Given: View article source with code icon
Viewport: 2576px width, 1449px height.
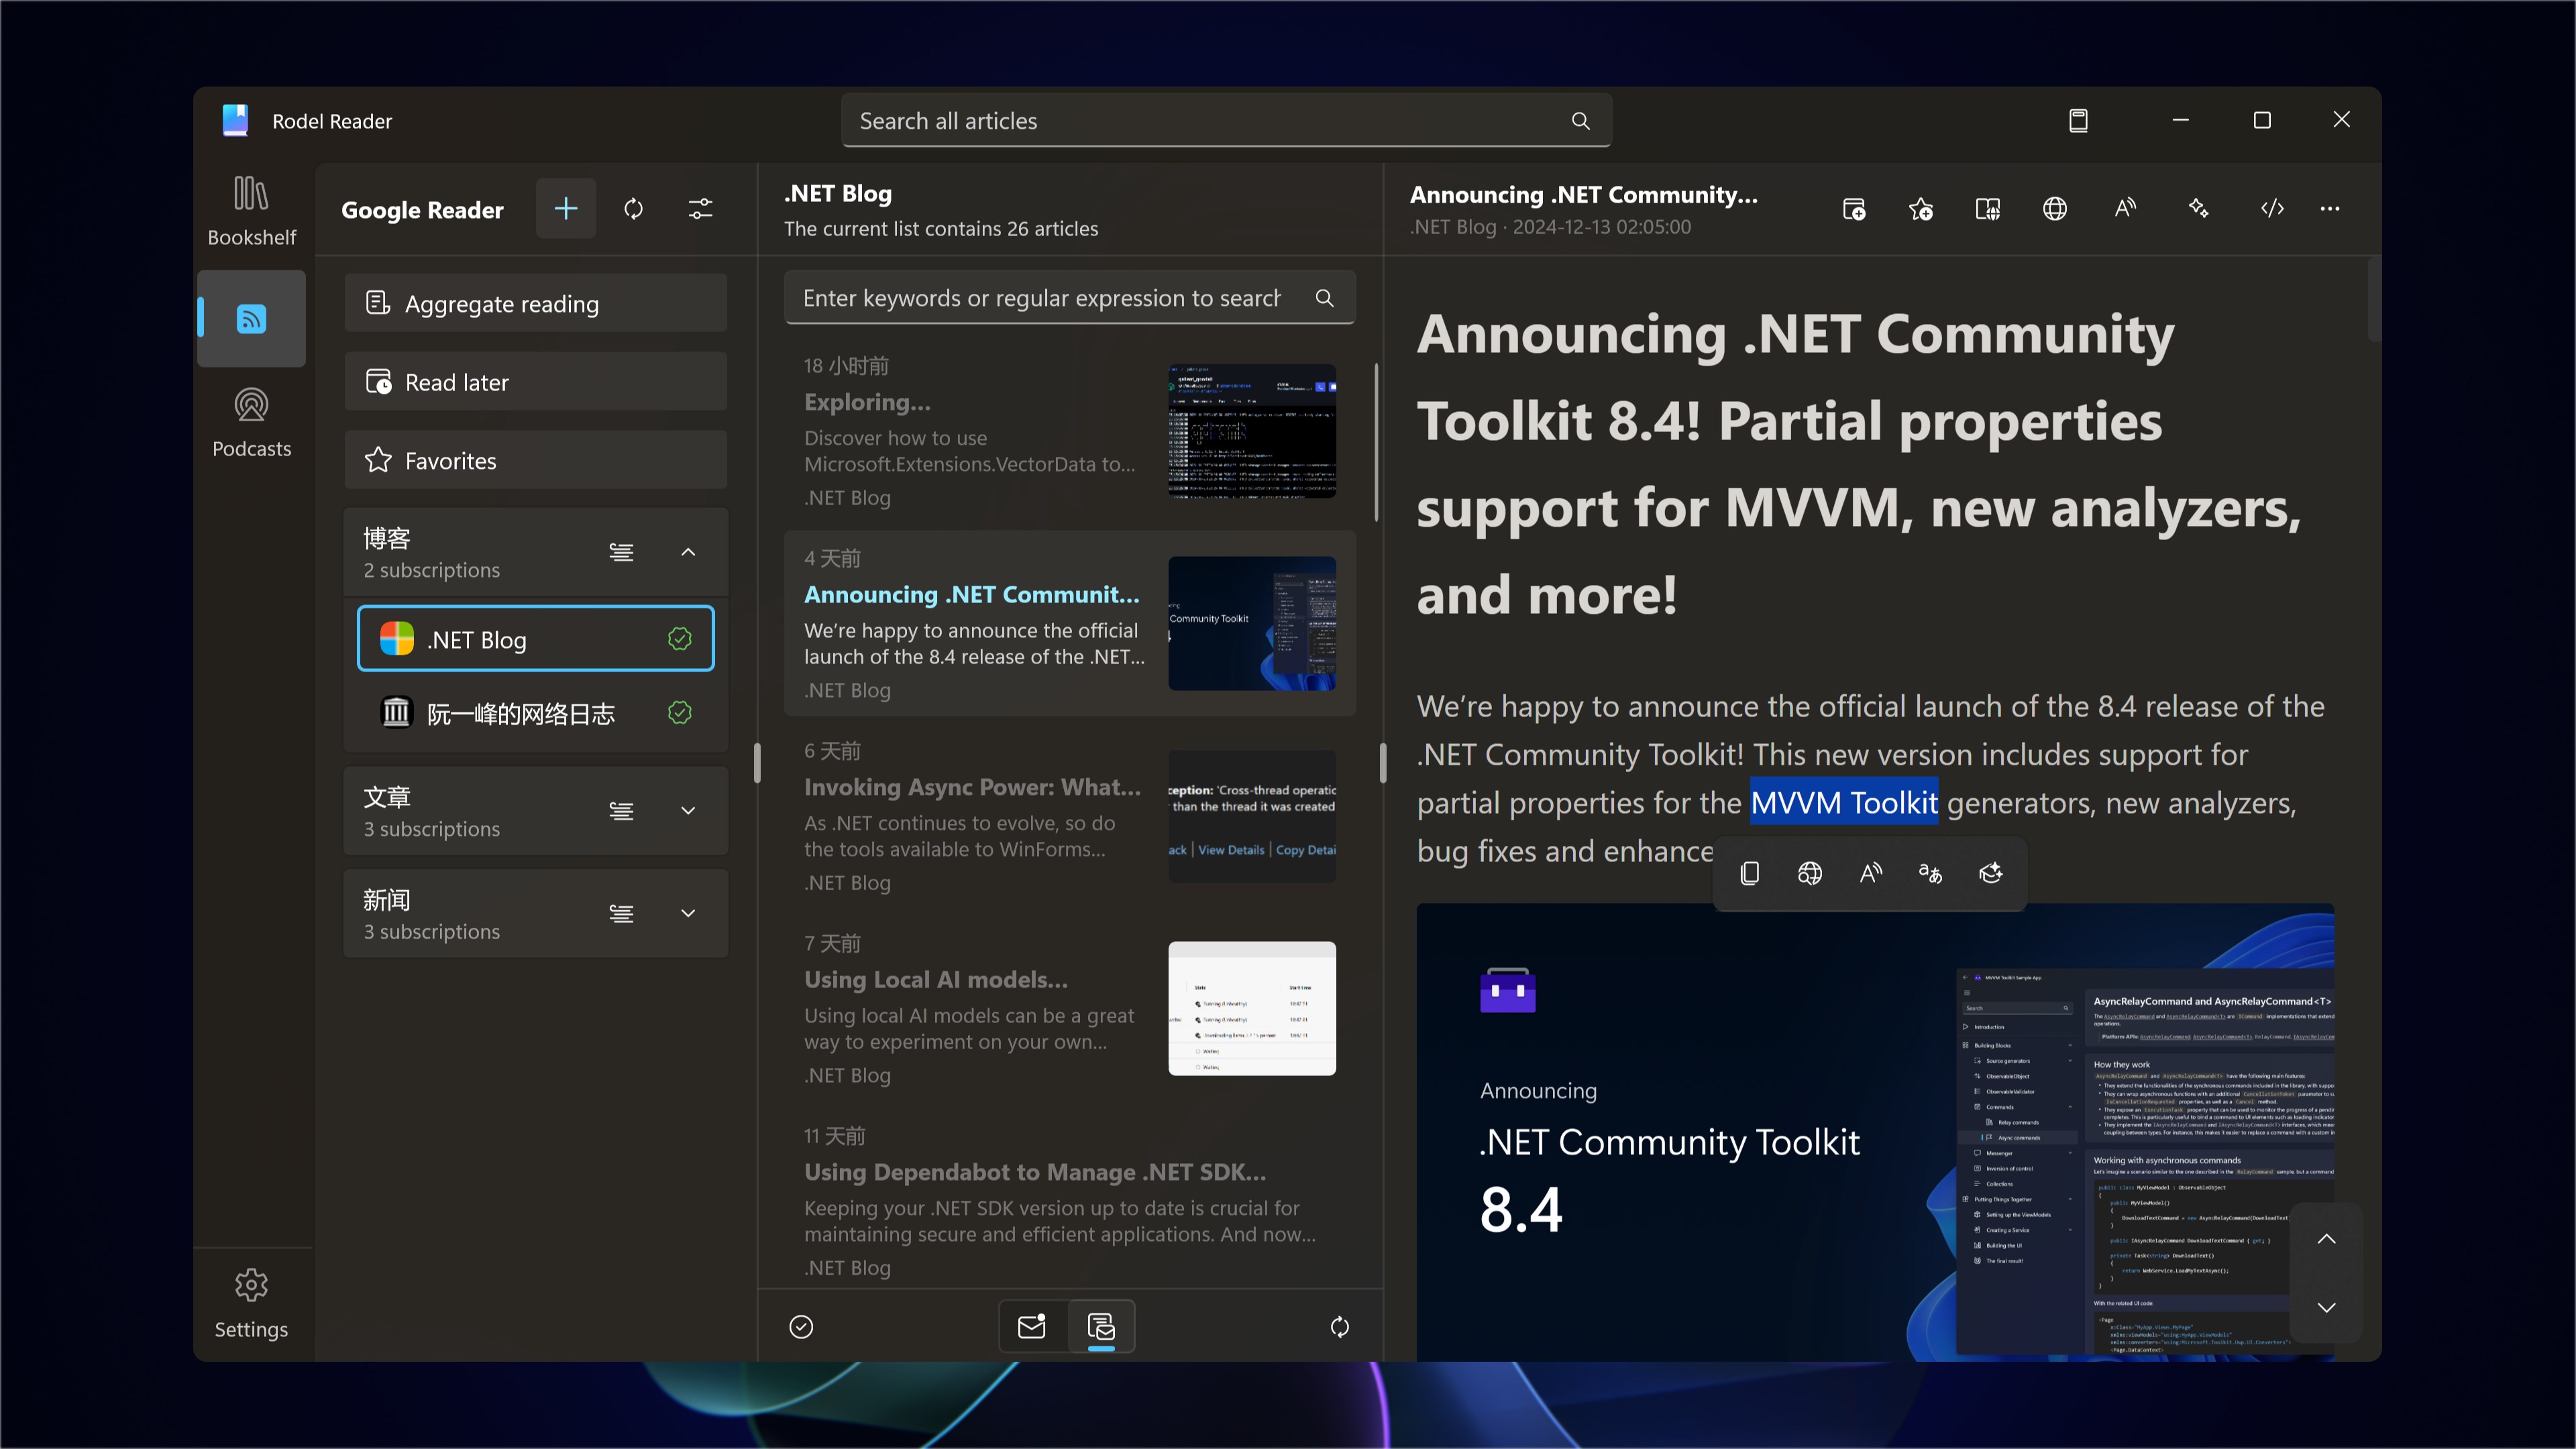Looking at the screenshot, I should pos(2272,208).
